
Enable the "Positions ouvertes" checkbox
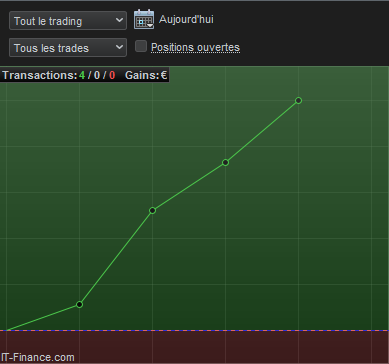point(141,46)
